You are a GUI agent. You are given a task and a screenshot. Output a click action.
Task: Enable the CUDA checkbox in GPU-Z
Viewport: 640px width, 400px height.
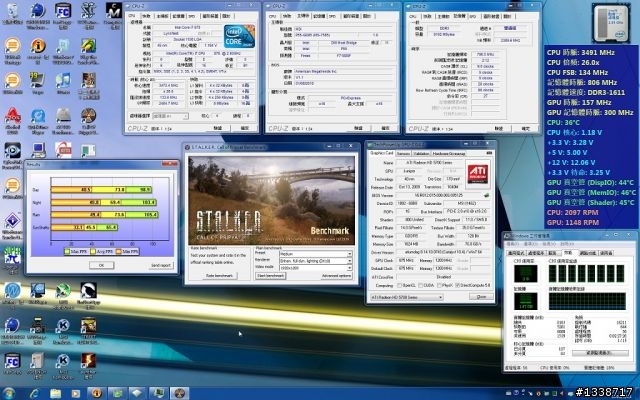coord(420,285)
